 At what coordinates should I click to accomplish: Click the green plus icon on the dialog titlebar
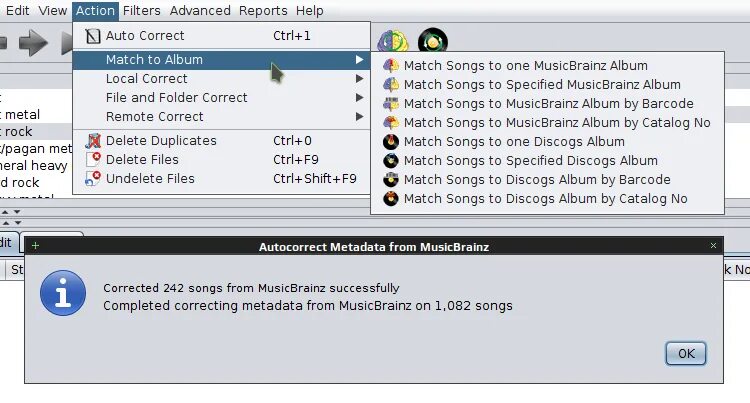[36, 245]
